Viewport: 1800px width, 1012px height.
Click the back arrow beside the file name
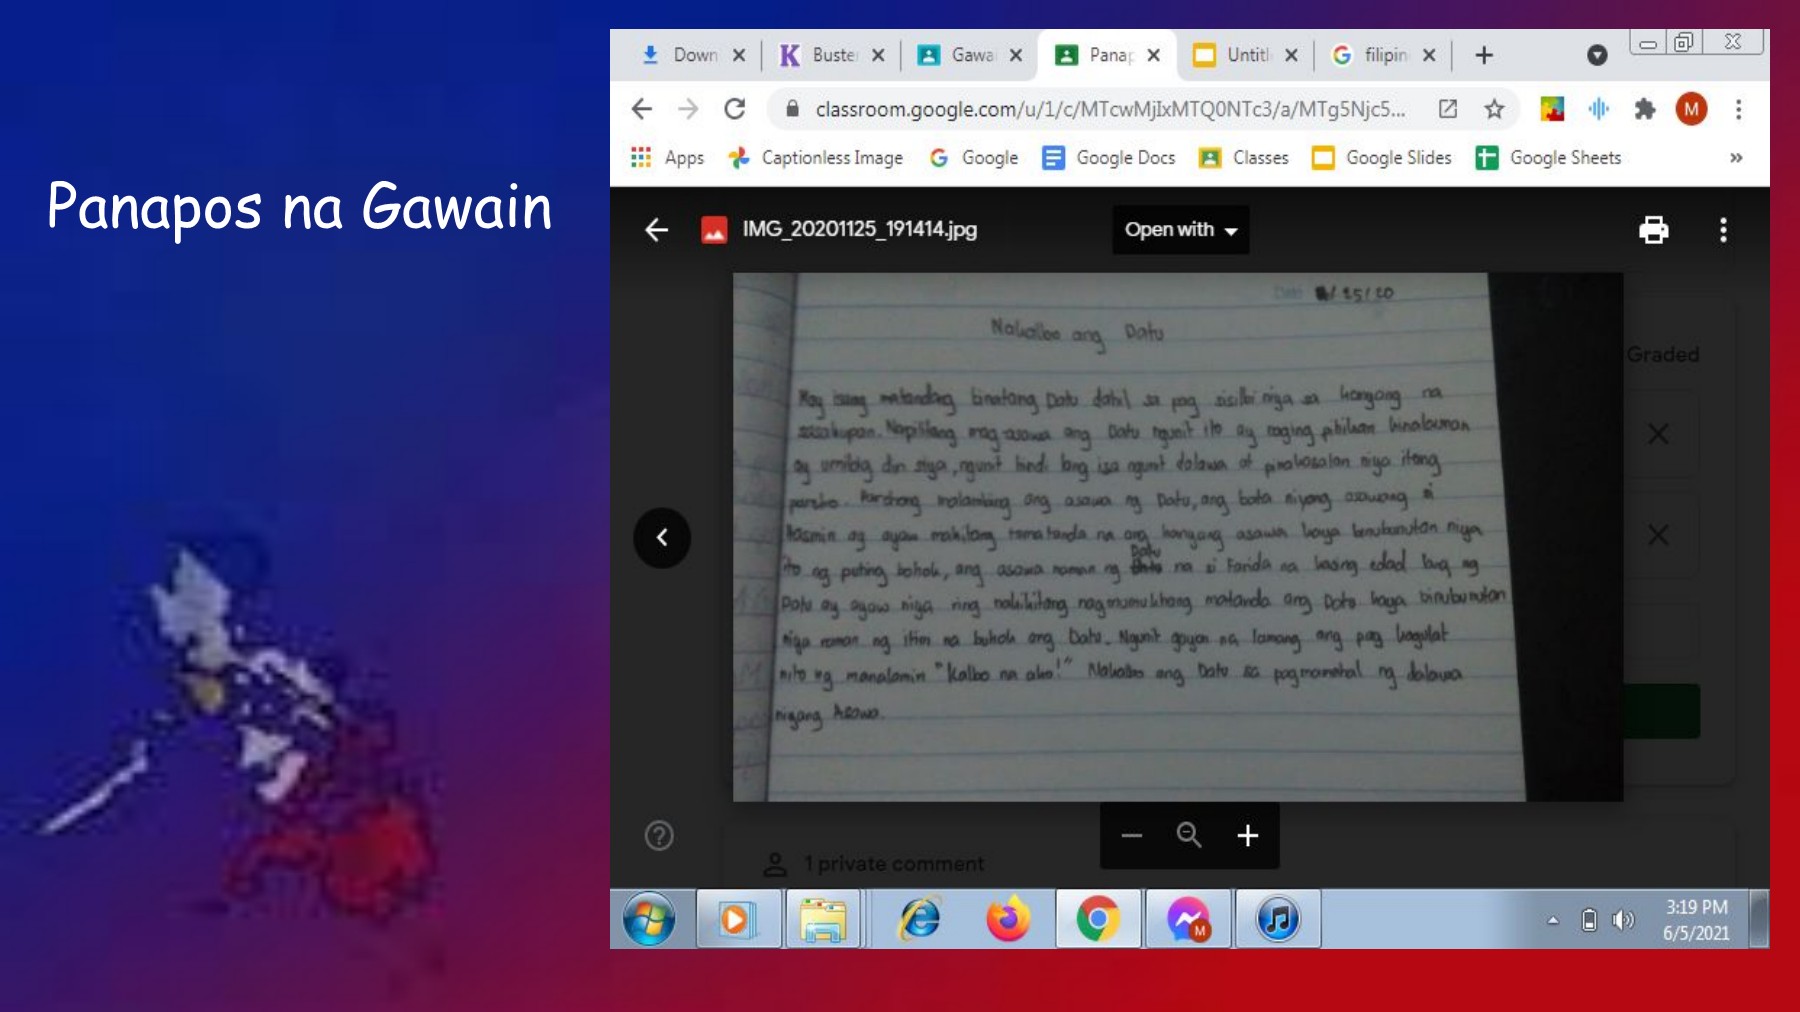click(656, 230)
